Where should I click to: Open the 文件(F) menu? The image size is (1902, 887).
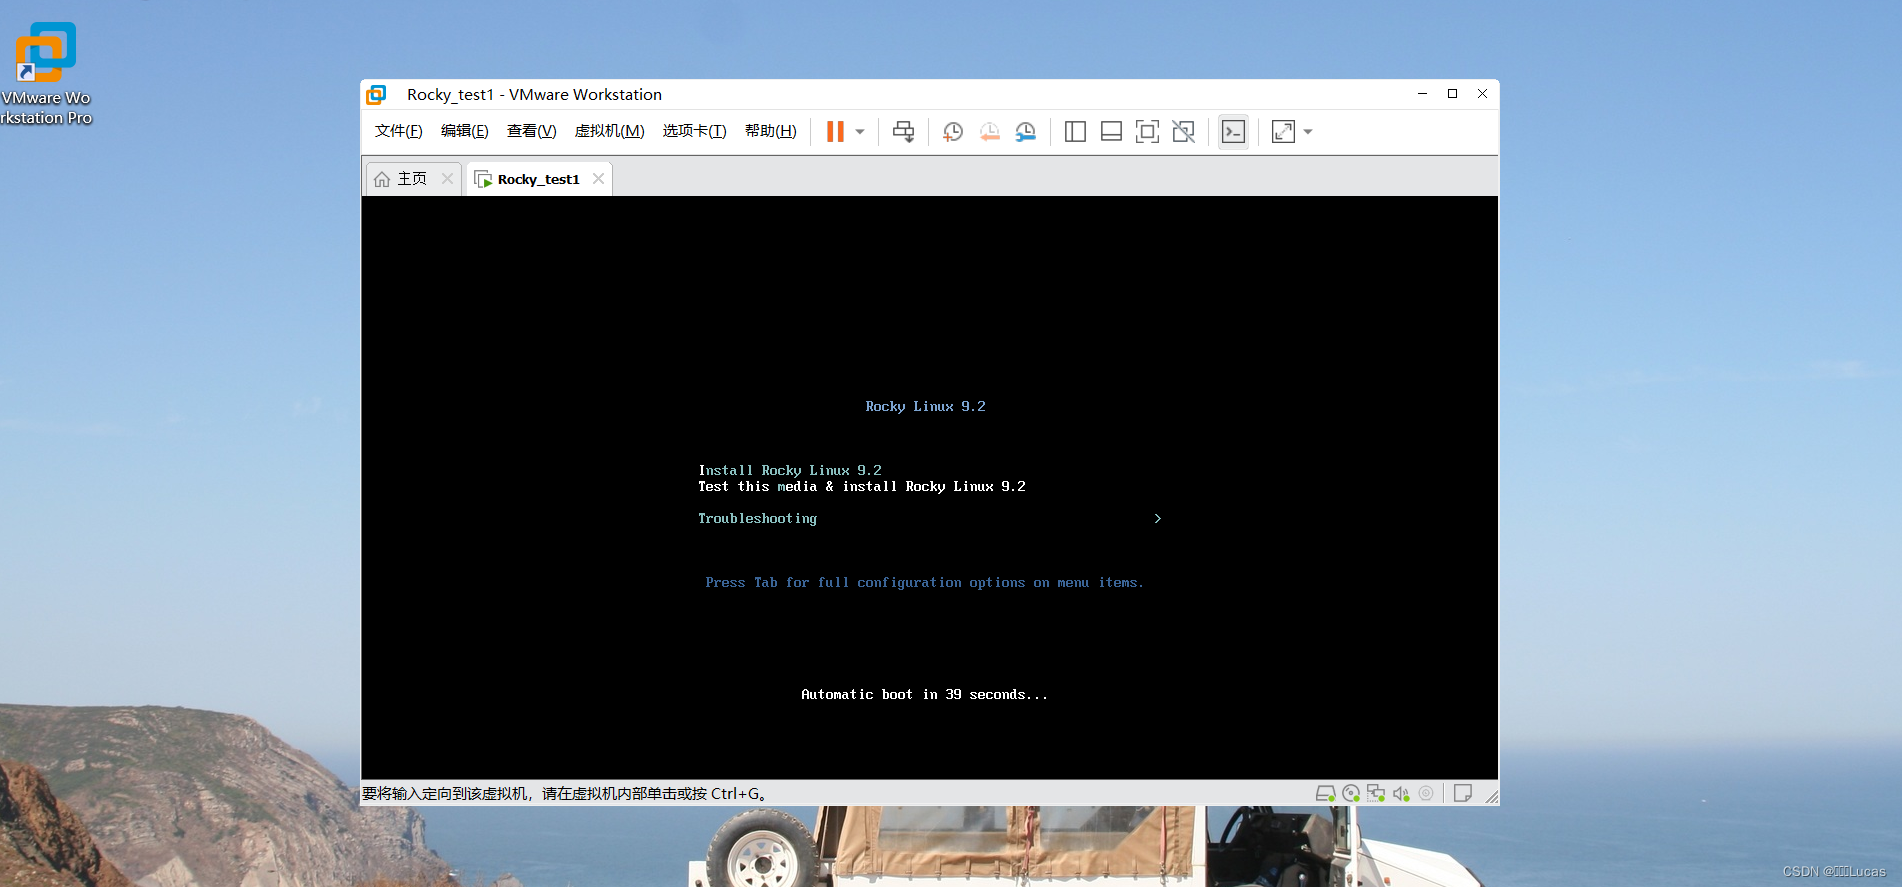[x=398, y=131]
